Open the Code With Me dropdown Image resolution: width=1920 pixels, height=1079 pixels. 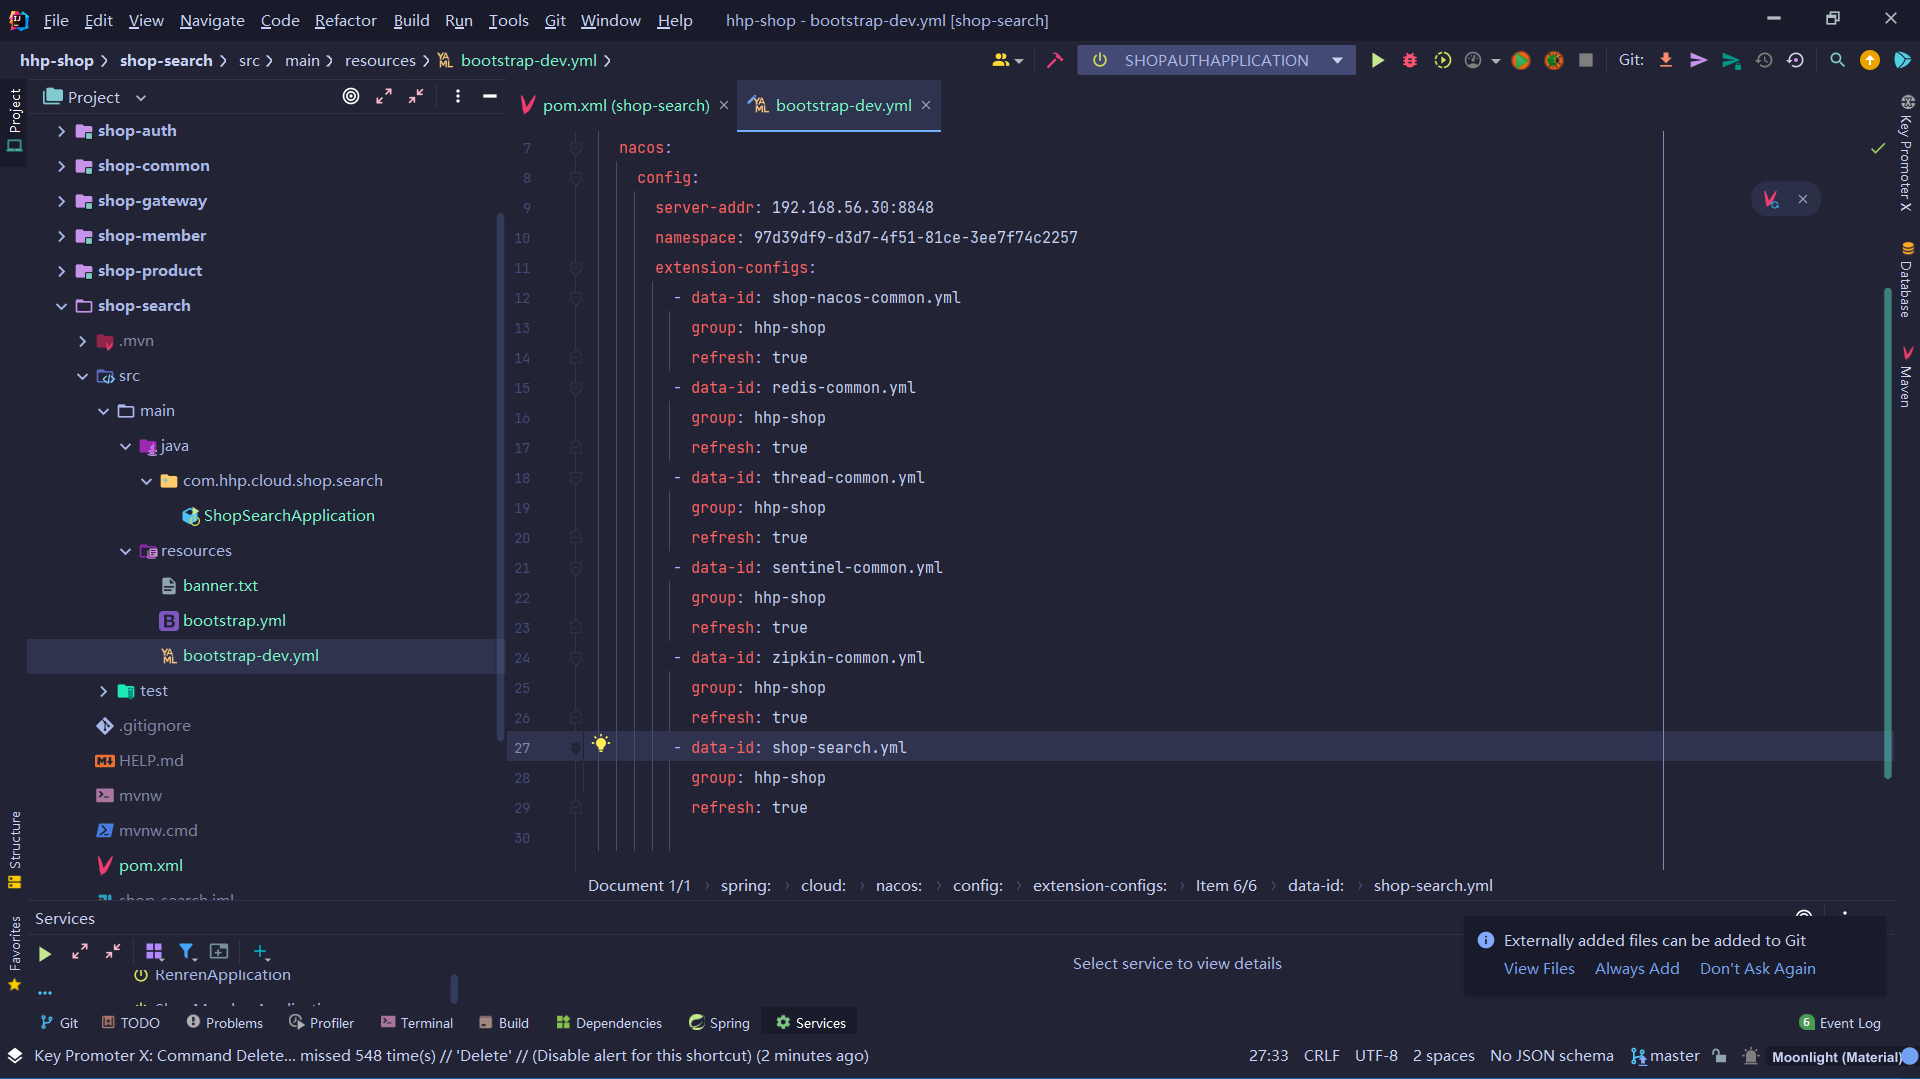click(x=1007, y=60)
